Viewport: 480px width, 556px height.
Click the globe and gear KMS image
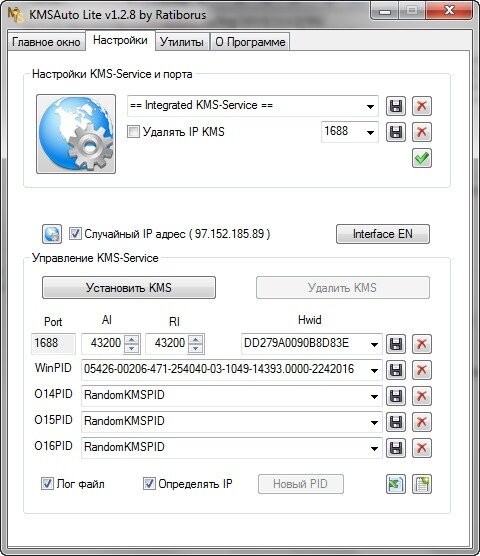point(76,134)
